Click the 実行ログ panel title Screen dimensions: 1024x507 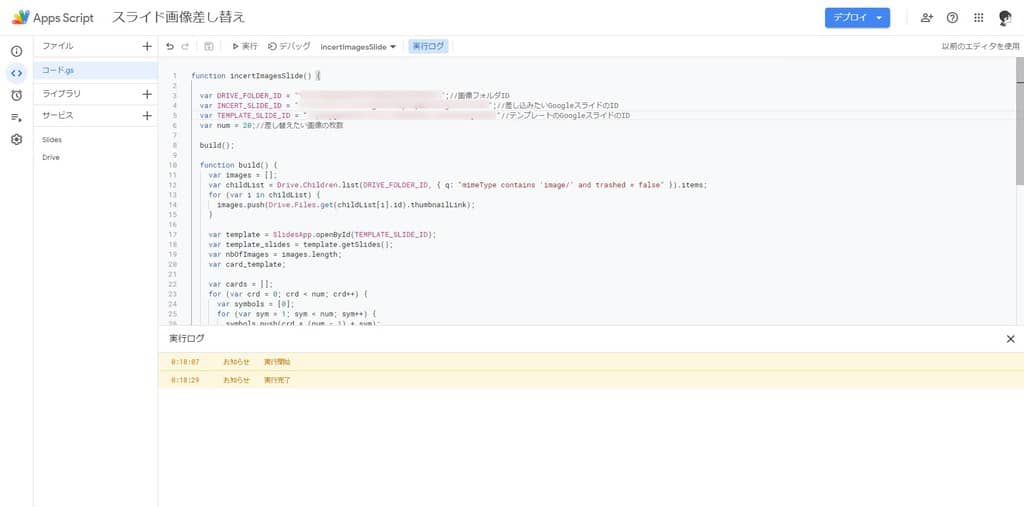(187, 338)
